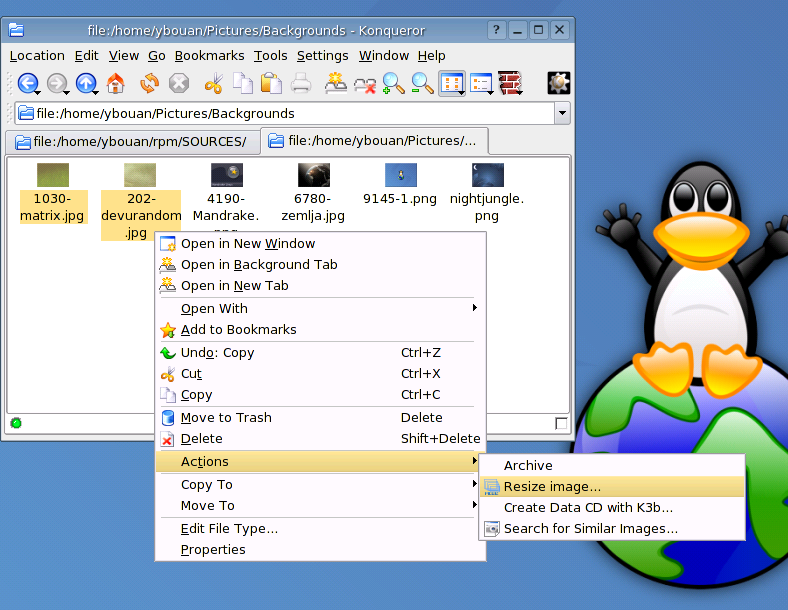Screen dimensions: 788x610
Task: Open the Location menu
Action: (x=37, y=56)
